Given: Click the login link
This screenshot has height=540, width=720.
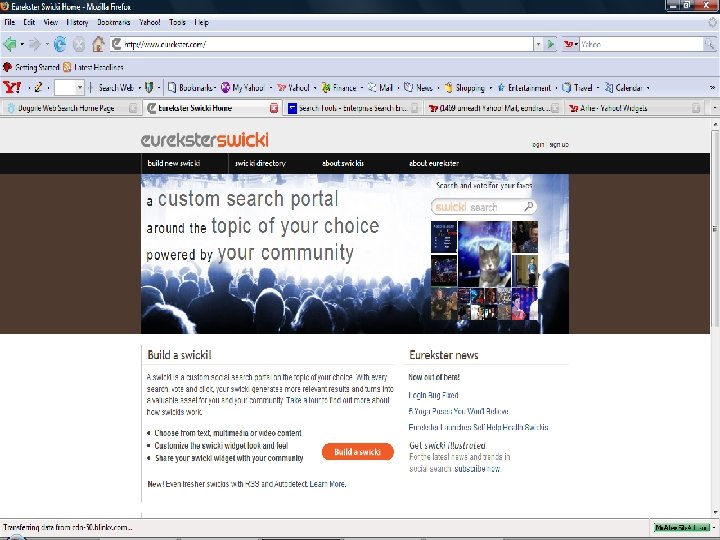Looking at the screenshot, I should click(538, 145).
